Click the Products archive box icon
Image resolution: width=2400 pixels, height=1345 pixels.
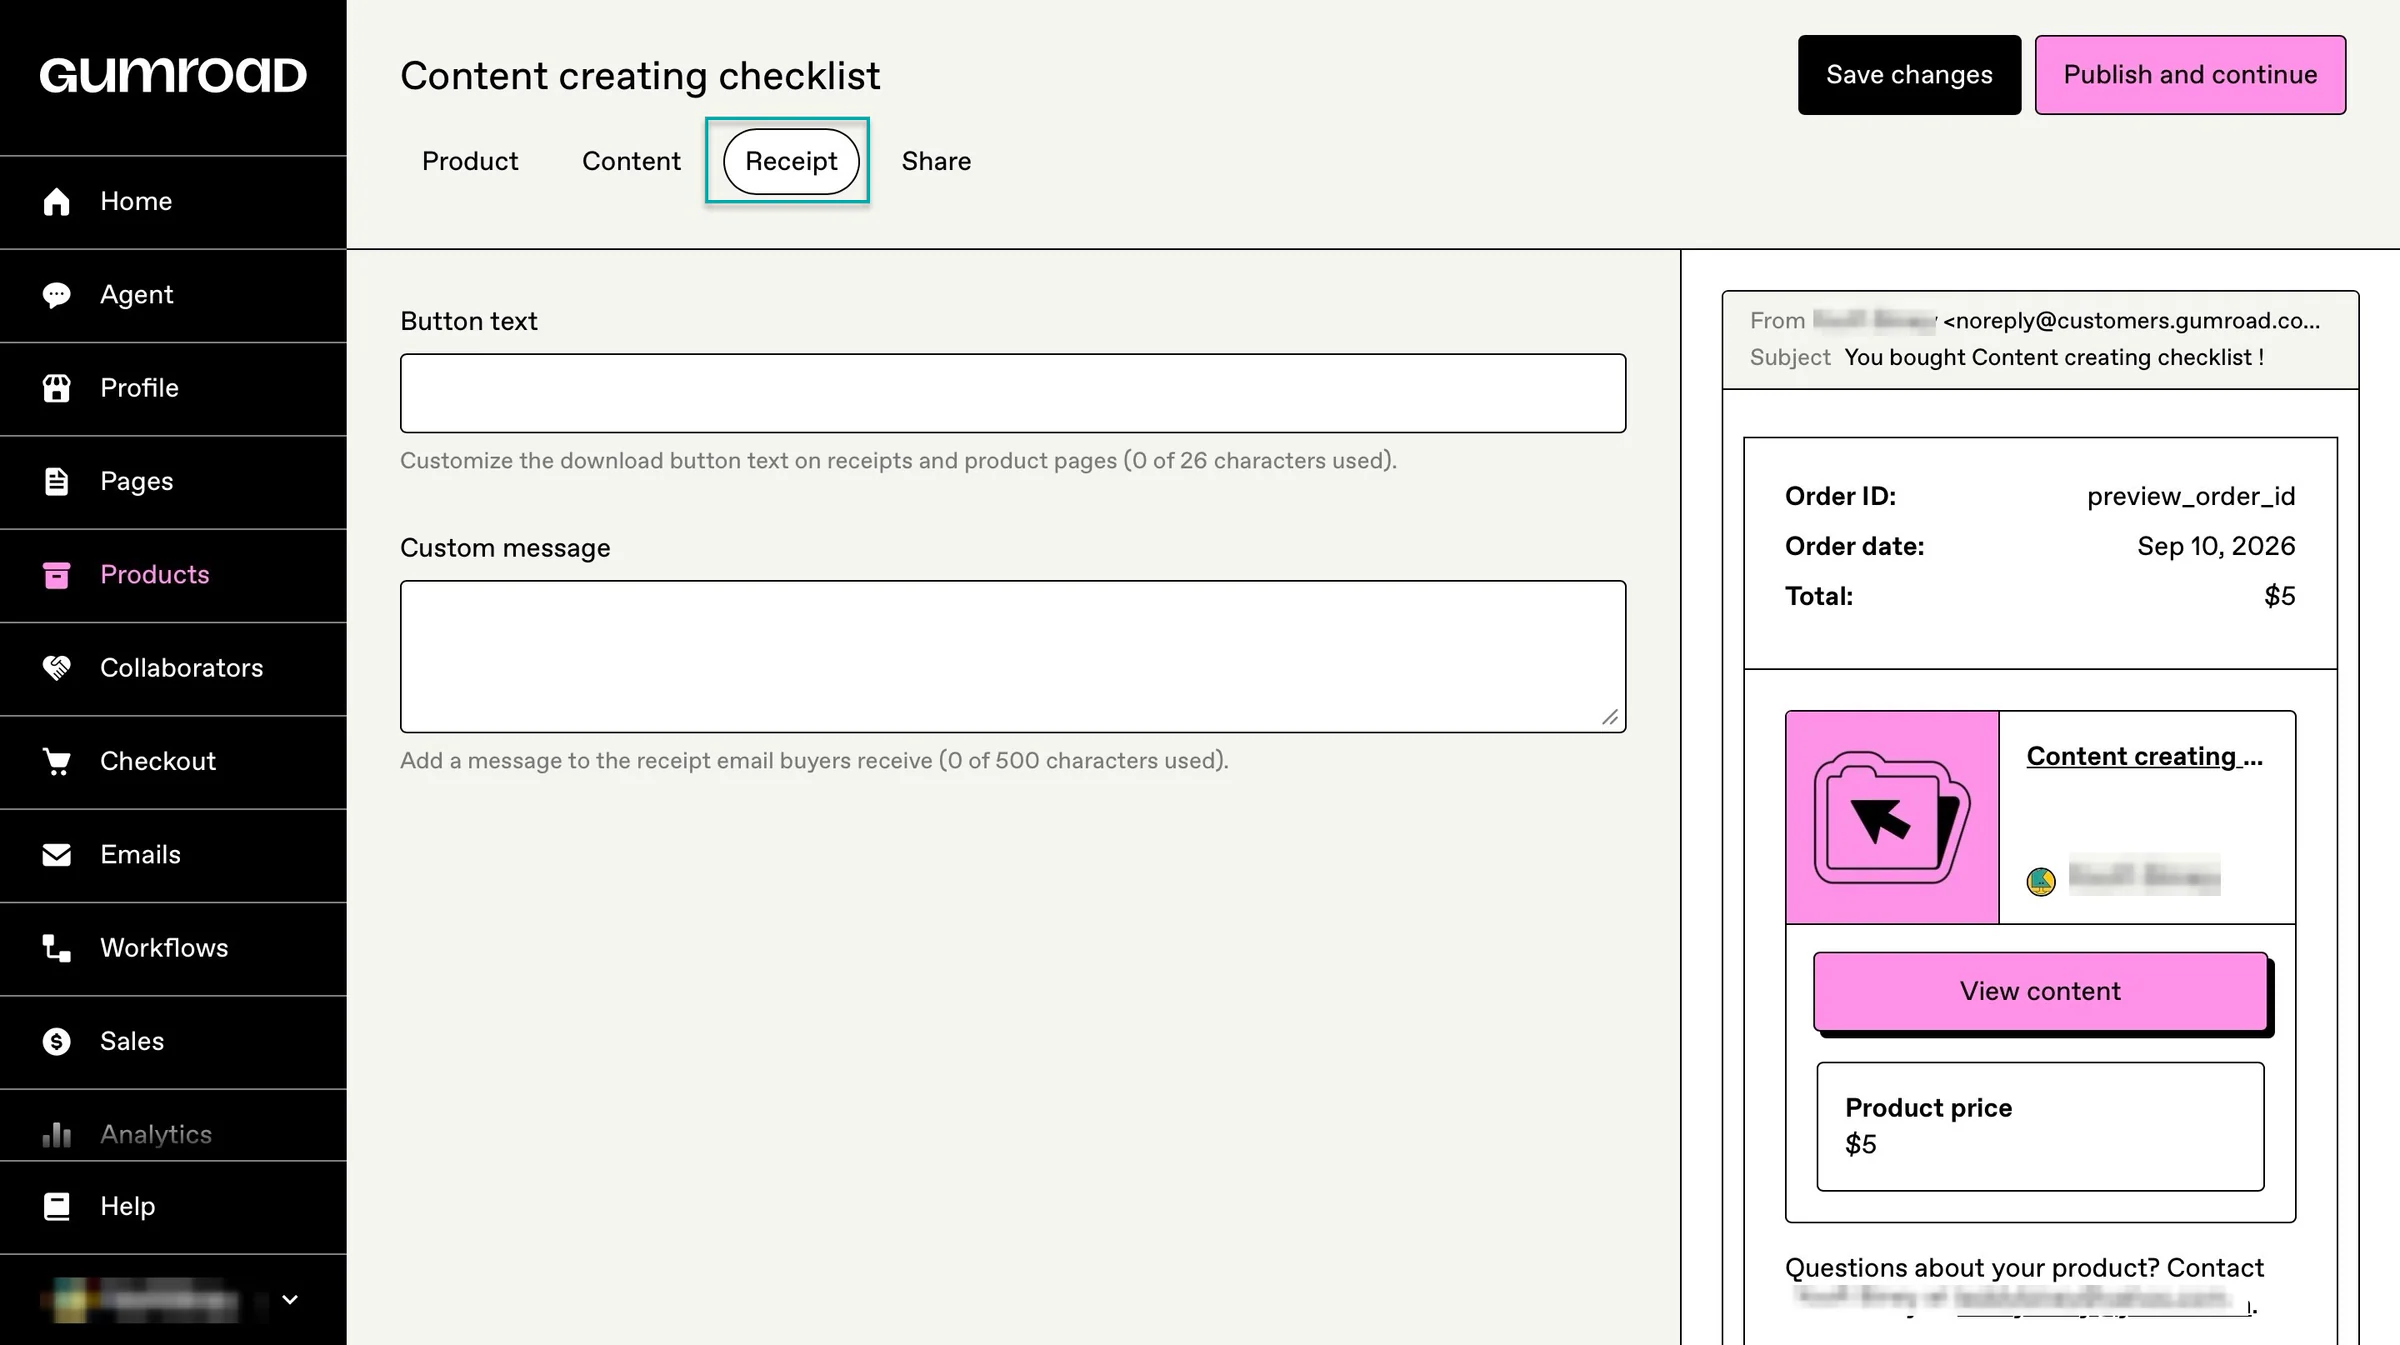57,575
